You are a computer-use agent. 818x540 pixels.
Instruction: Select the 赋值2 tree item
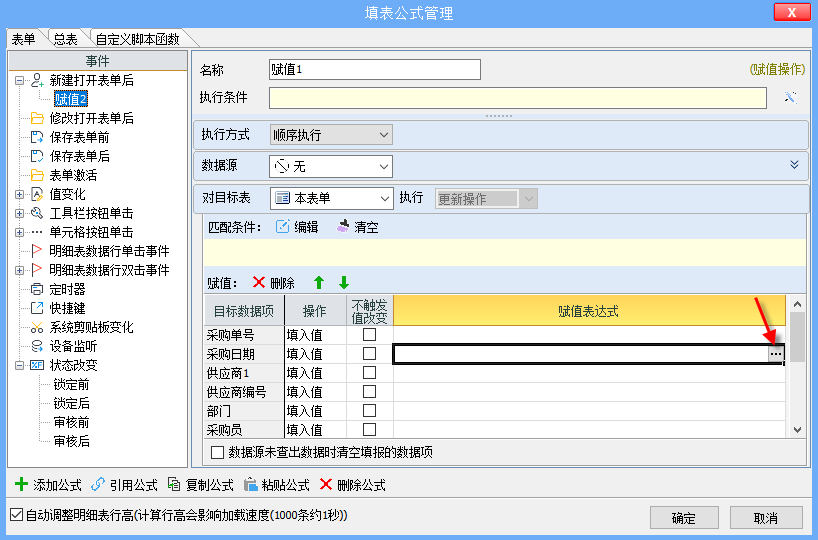pyautogui.click(x=71, y=99)
